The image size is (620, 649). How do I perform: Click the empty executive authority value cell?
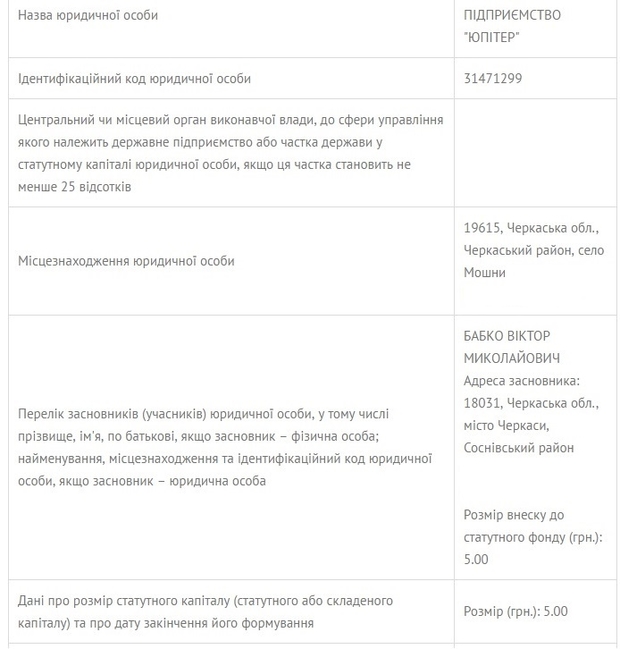click(535, 153)
